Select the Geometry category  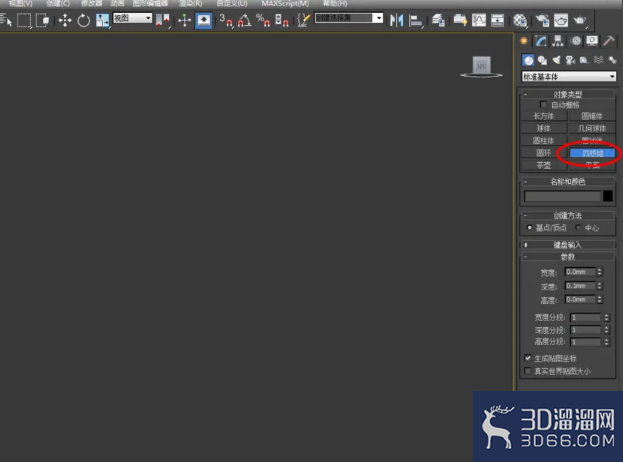pos(528,60)
